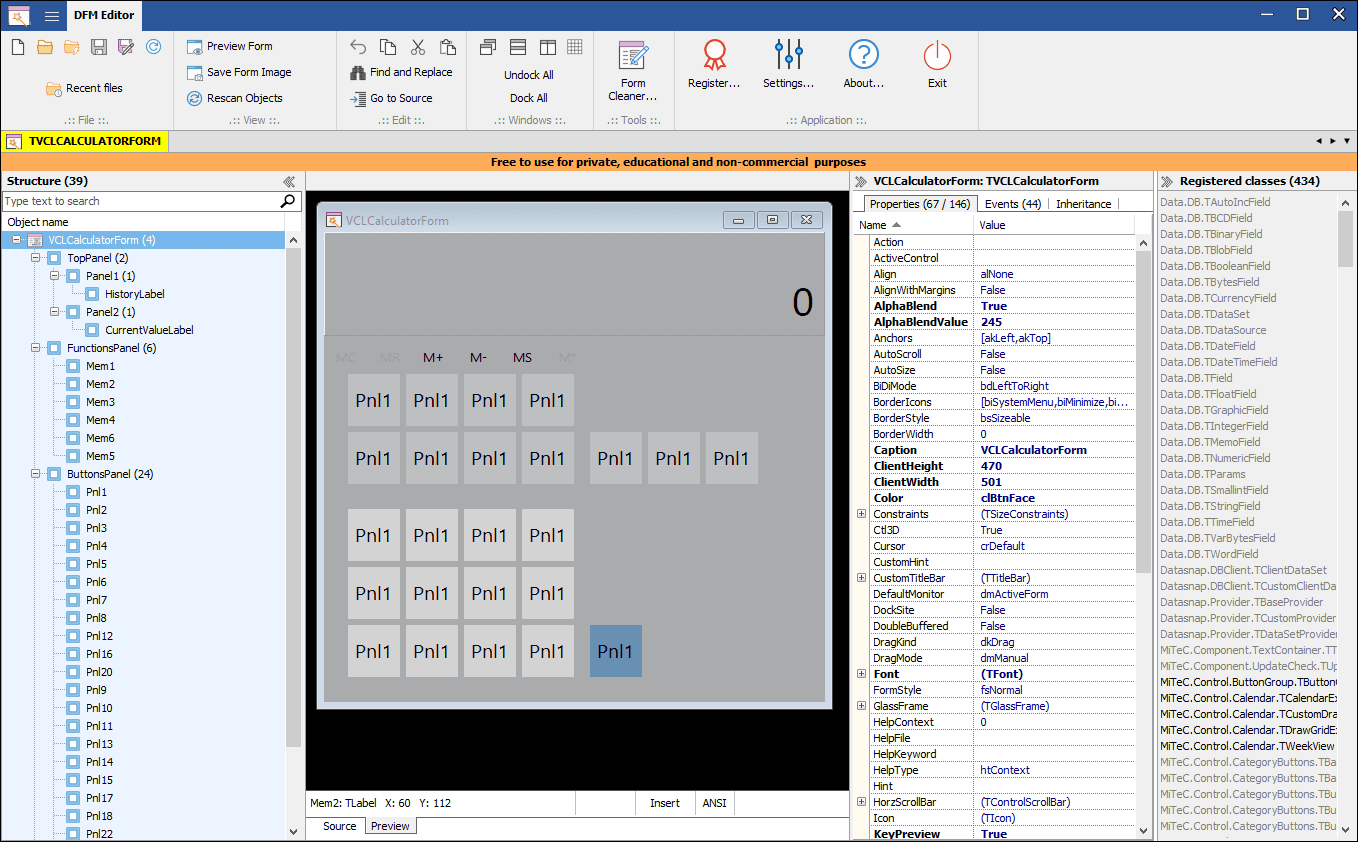Click the Dock All button

[x=529, y=98]
